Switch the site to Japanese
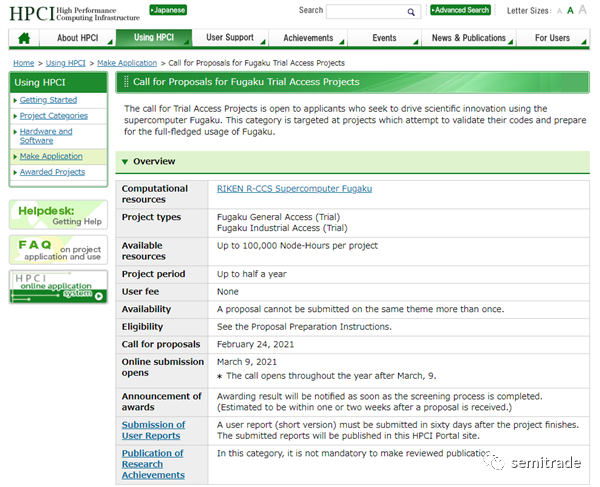Screen dimensions: 600x487 [x=168, y=10]
